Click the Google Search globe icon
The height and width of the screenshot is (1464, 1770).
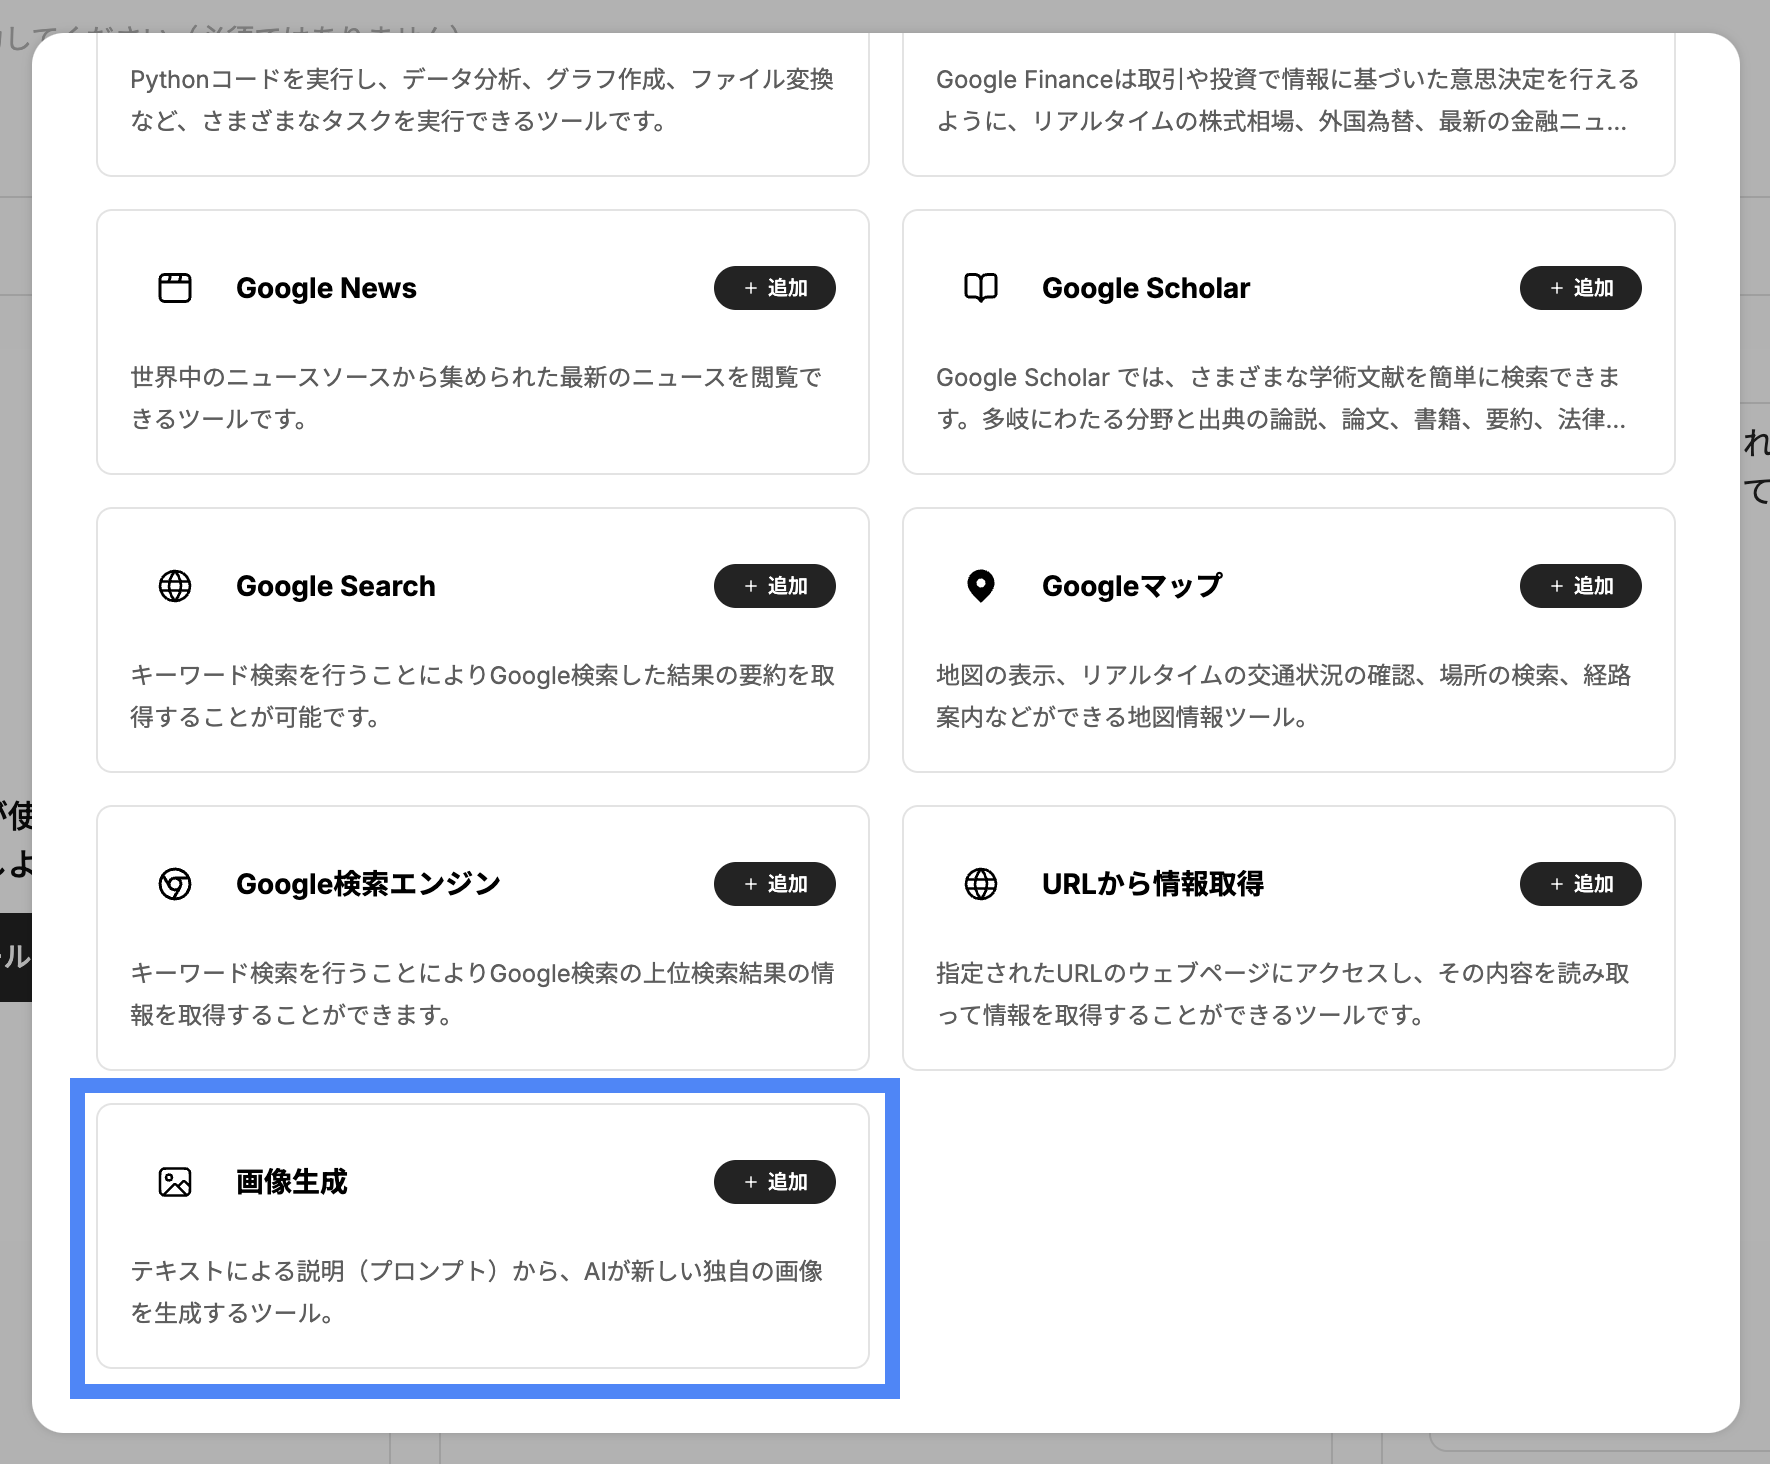175,586
